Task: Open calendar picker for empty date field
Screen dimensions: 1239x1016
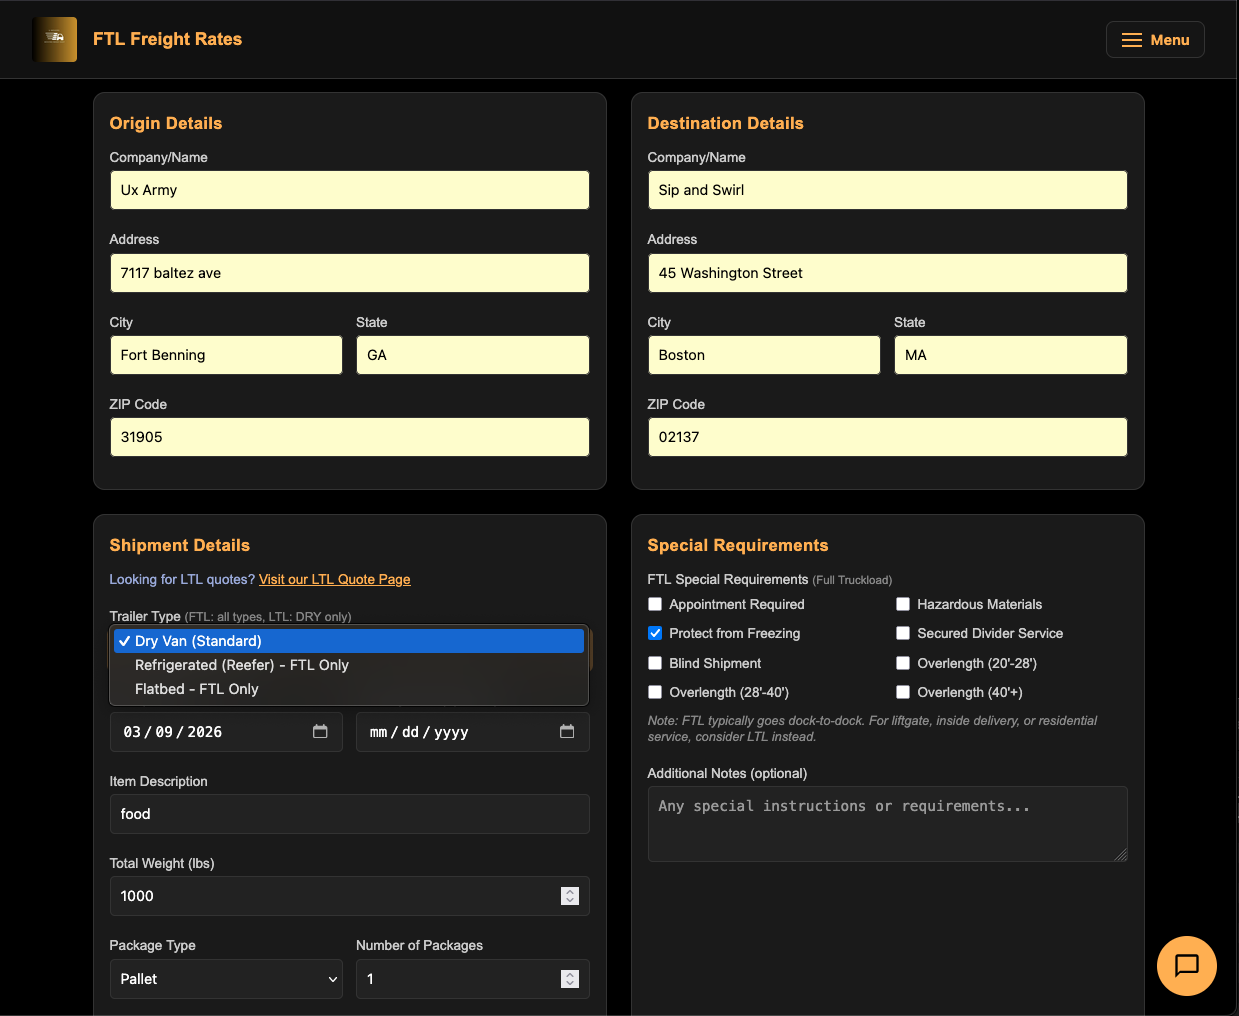Action: (x=567, y=732)
